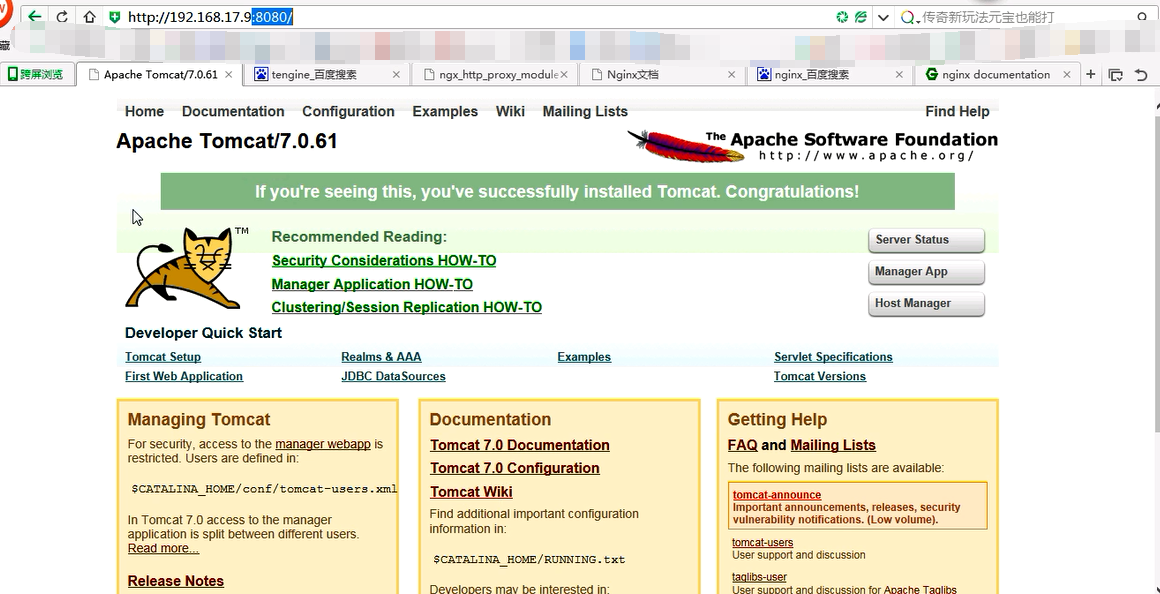This screenshot has height=594, width=1160.
Task: Click the search magnifier button
Action: tap(1143, 16)
